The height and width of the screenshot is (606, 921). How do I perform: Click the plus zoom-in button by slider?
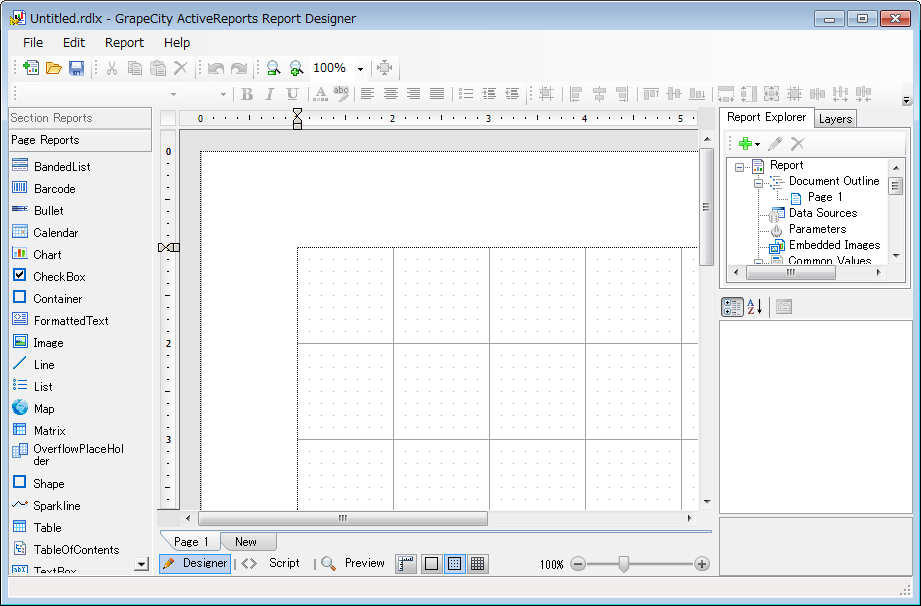click(701, 564)
